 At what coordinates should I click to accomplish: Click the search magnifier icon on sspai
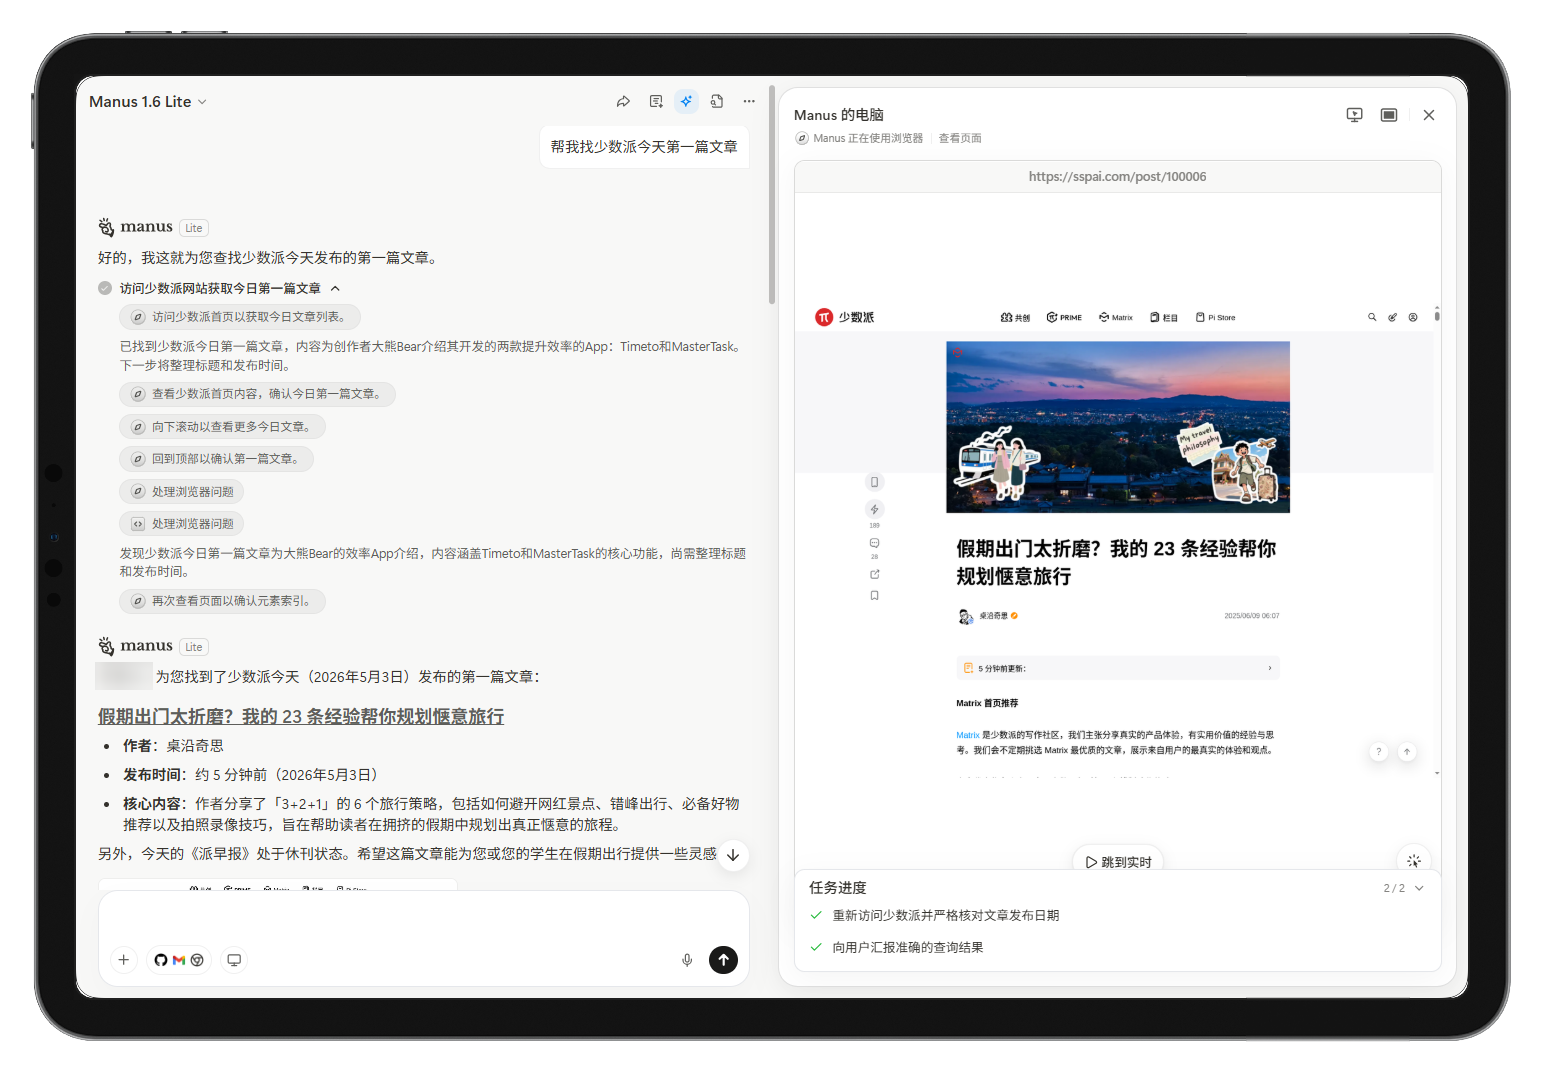1372,317
